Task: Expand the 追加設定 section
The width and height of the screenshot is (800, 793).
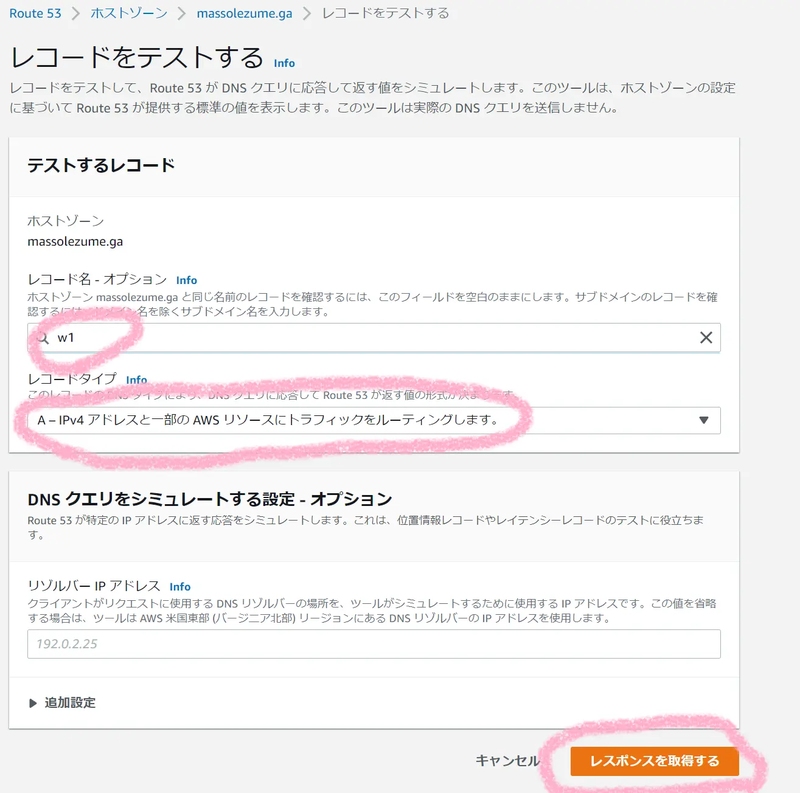Action: click(62, 703)
